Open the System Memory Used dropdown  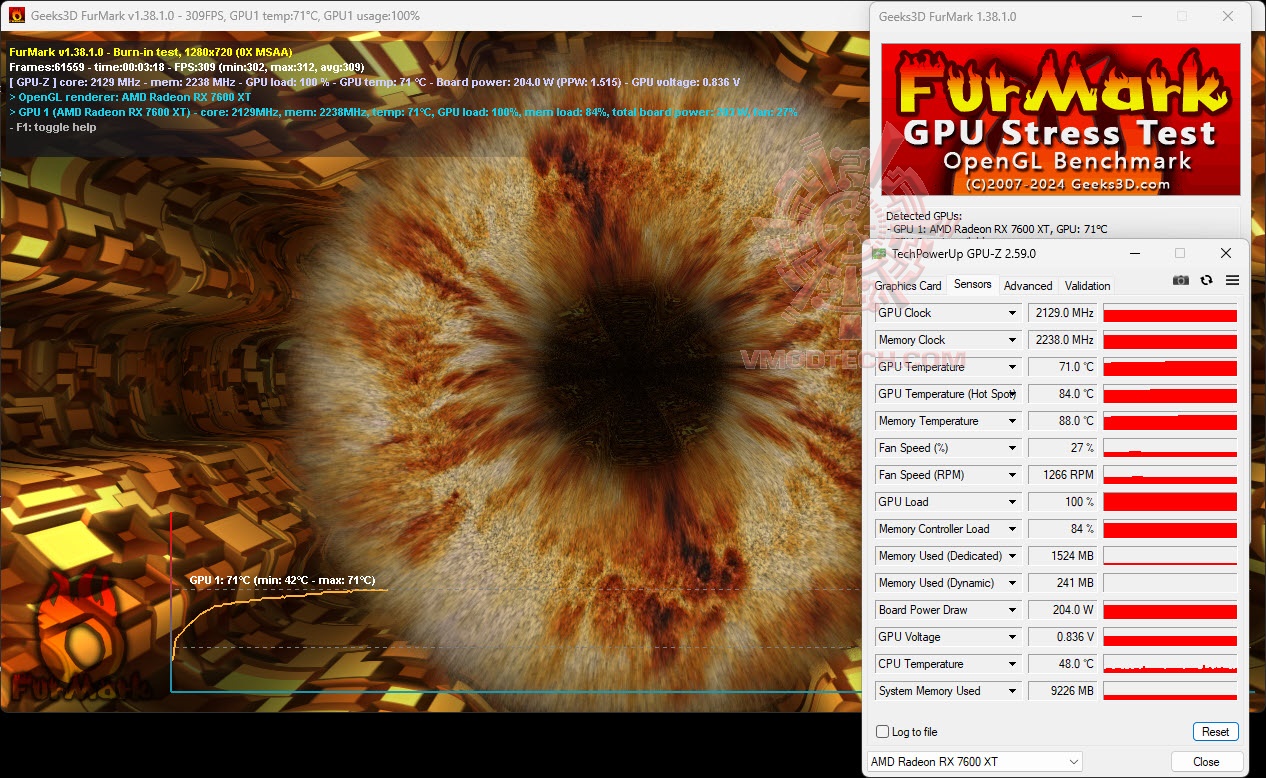pyautogui.click(x=1012, y=691)
